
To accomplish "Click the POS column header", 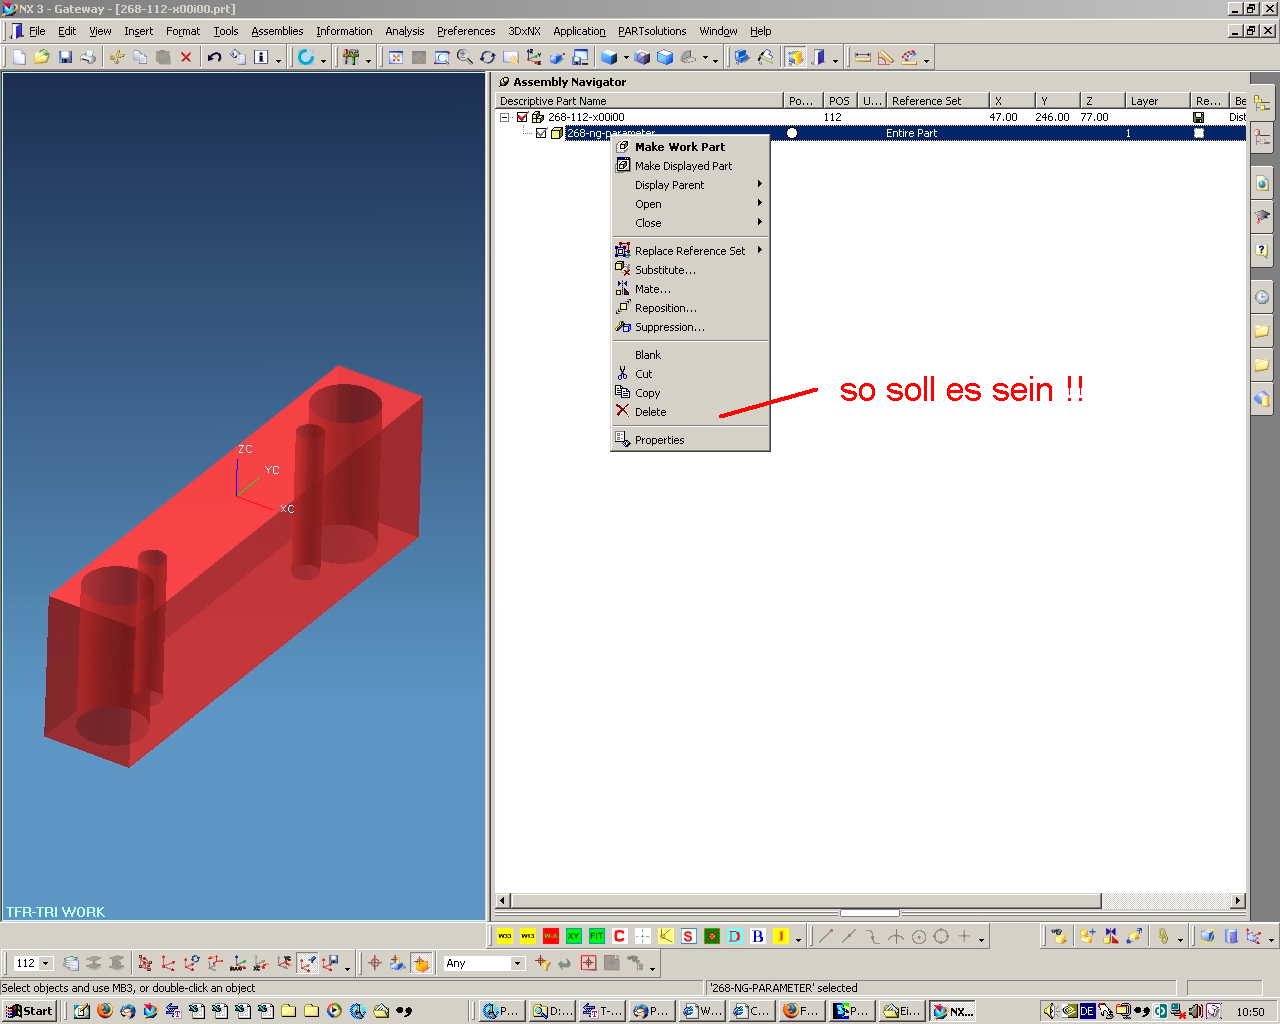I will click(x=838, y=101).
